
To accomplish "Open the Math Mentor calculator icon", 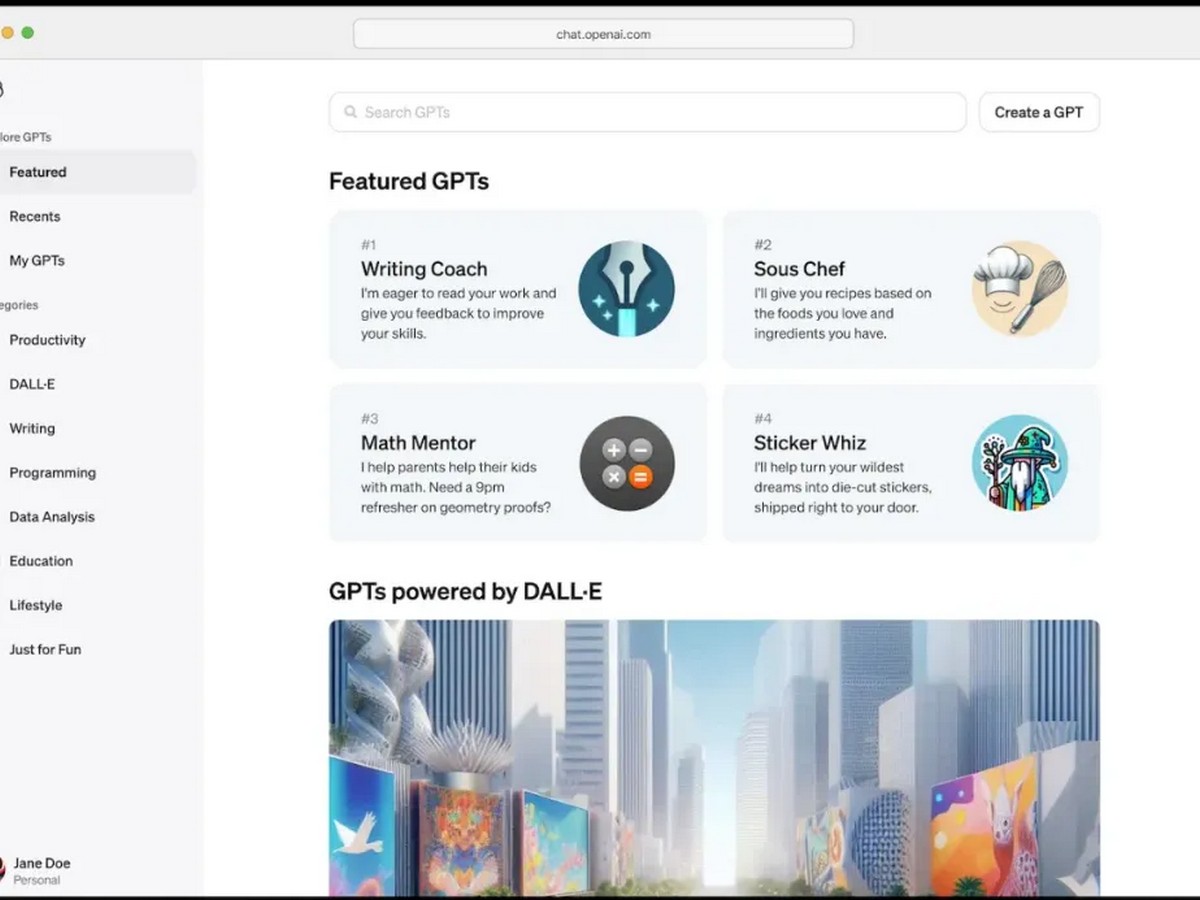I will pos(627,463).
